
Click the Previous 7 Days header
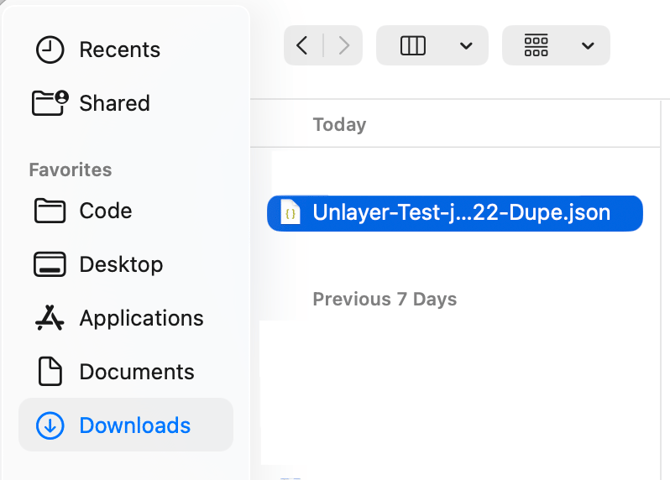(385, 299)
